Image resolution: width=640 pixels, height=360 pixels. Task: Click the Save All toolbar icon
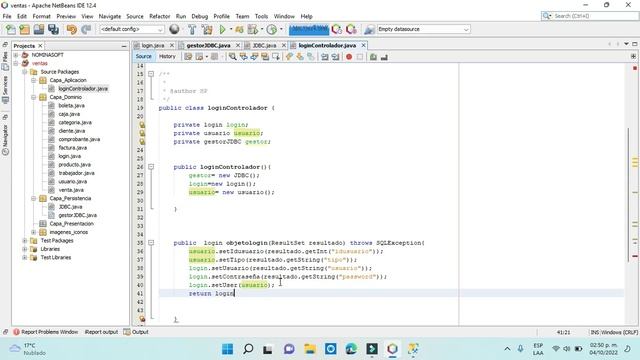(x=53, y=29)
